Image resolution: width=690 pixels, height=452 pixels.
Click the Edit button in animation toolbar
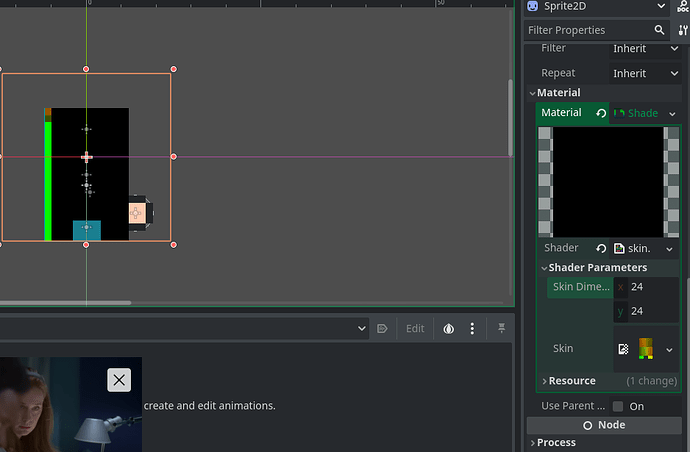pyautogui.click(x=415, y=328)
